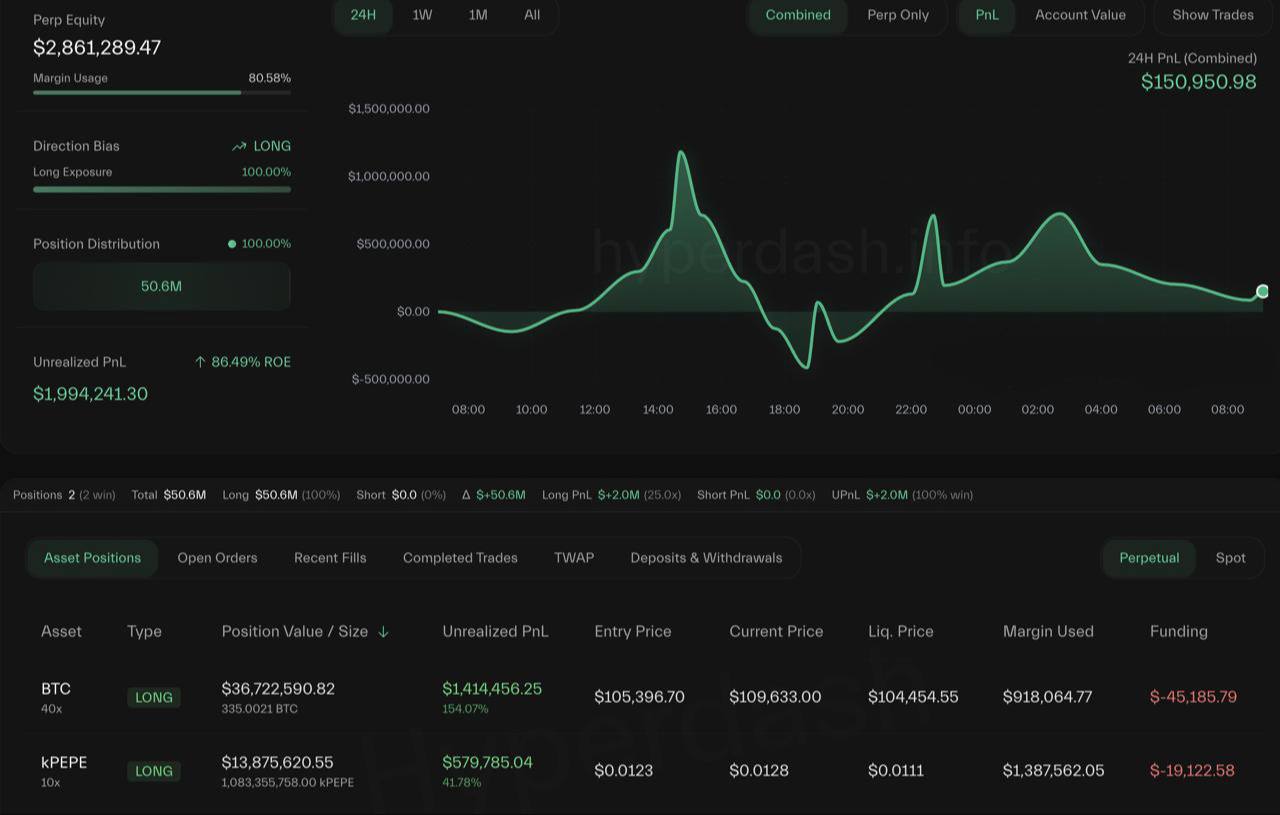Open the Open Orders tab
The width and height of the screenshot is (1280, 815).
[x=217, y=558]
